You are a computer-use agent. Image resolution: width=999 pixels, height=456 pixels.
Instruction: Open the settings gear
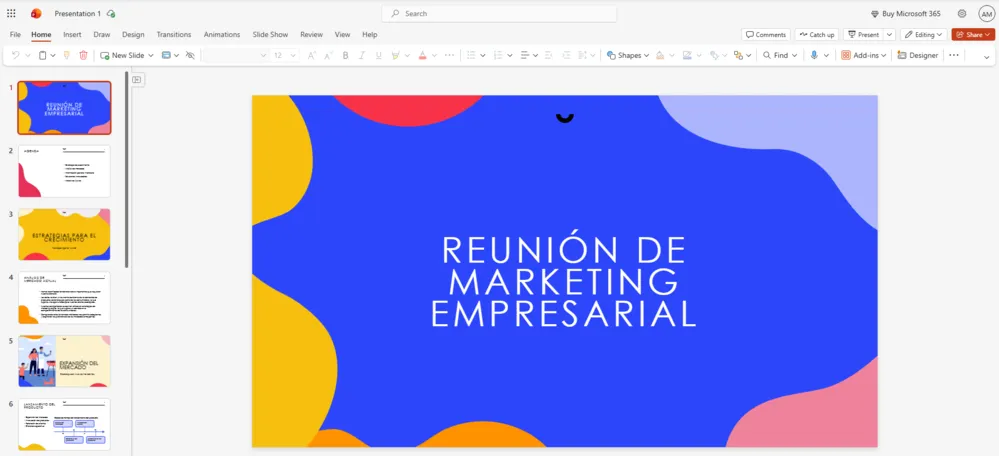(x=962, y=13)
